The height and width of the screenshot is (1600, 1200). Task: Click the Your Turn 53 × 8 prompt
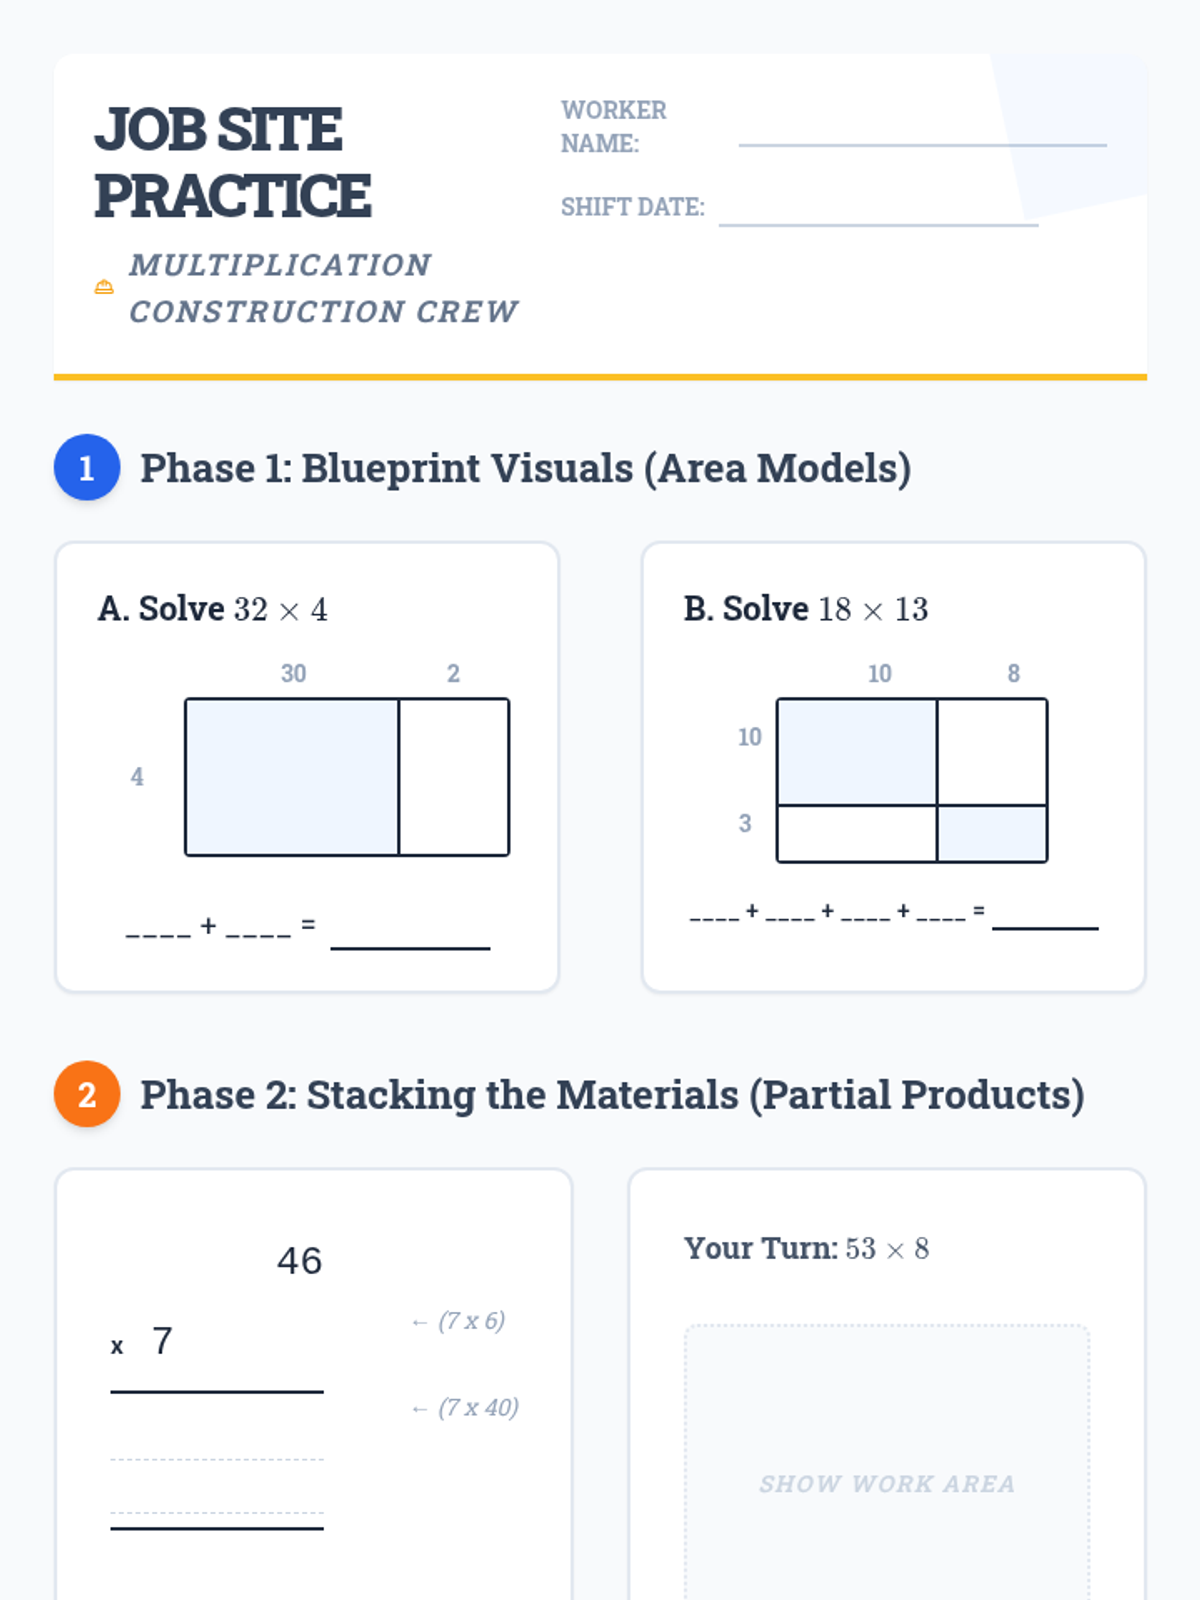pyautogui.click(x=806, y=1248)
